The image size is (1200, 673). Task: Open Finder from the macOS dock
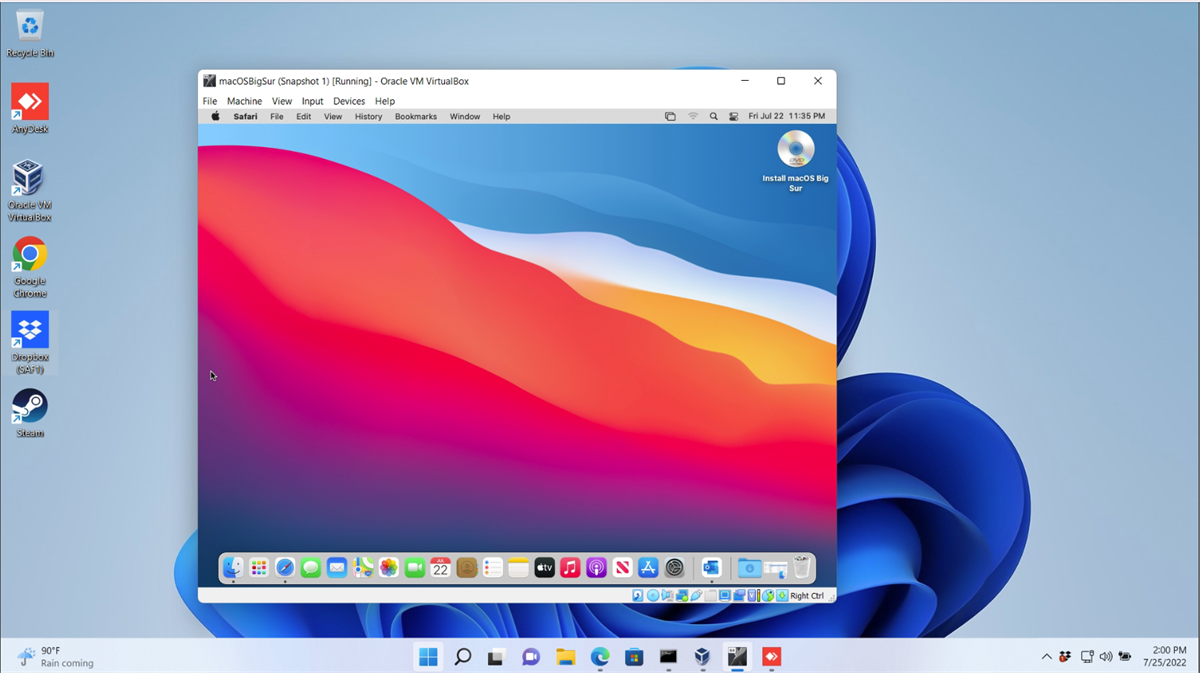(x=233, y=568)
